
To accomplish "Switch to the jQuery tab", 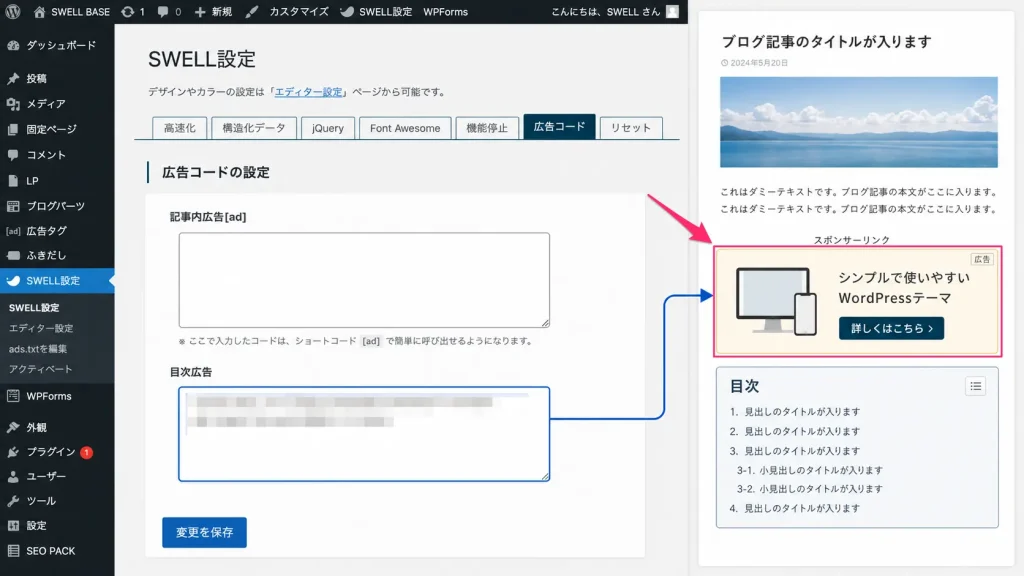I will click(328, 128).
